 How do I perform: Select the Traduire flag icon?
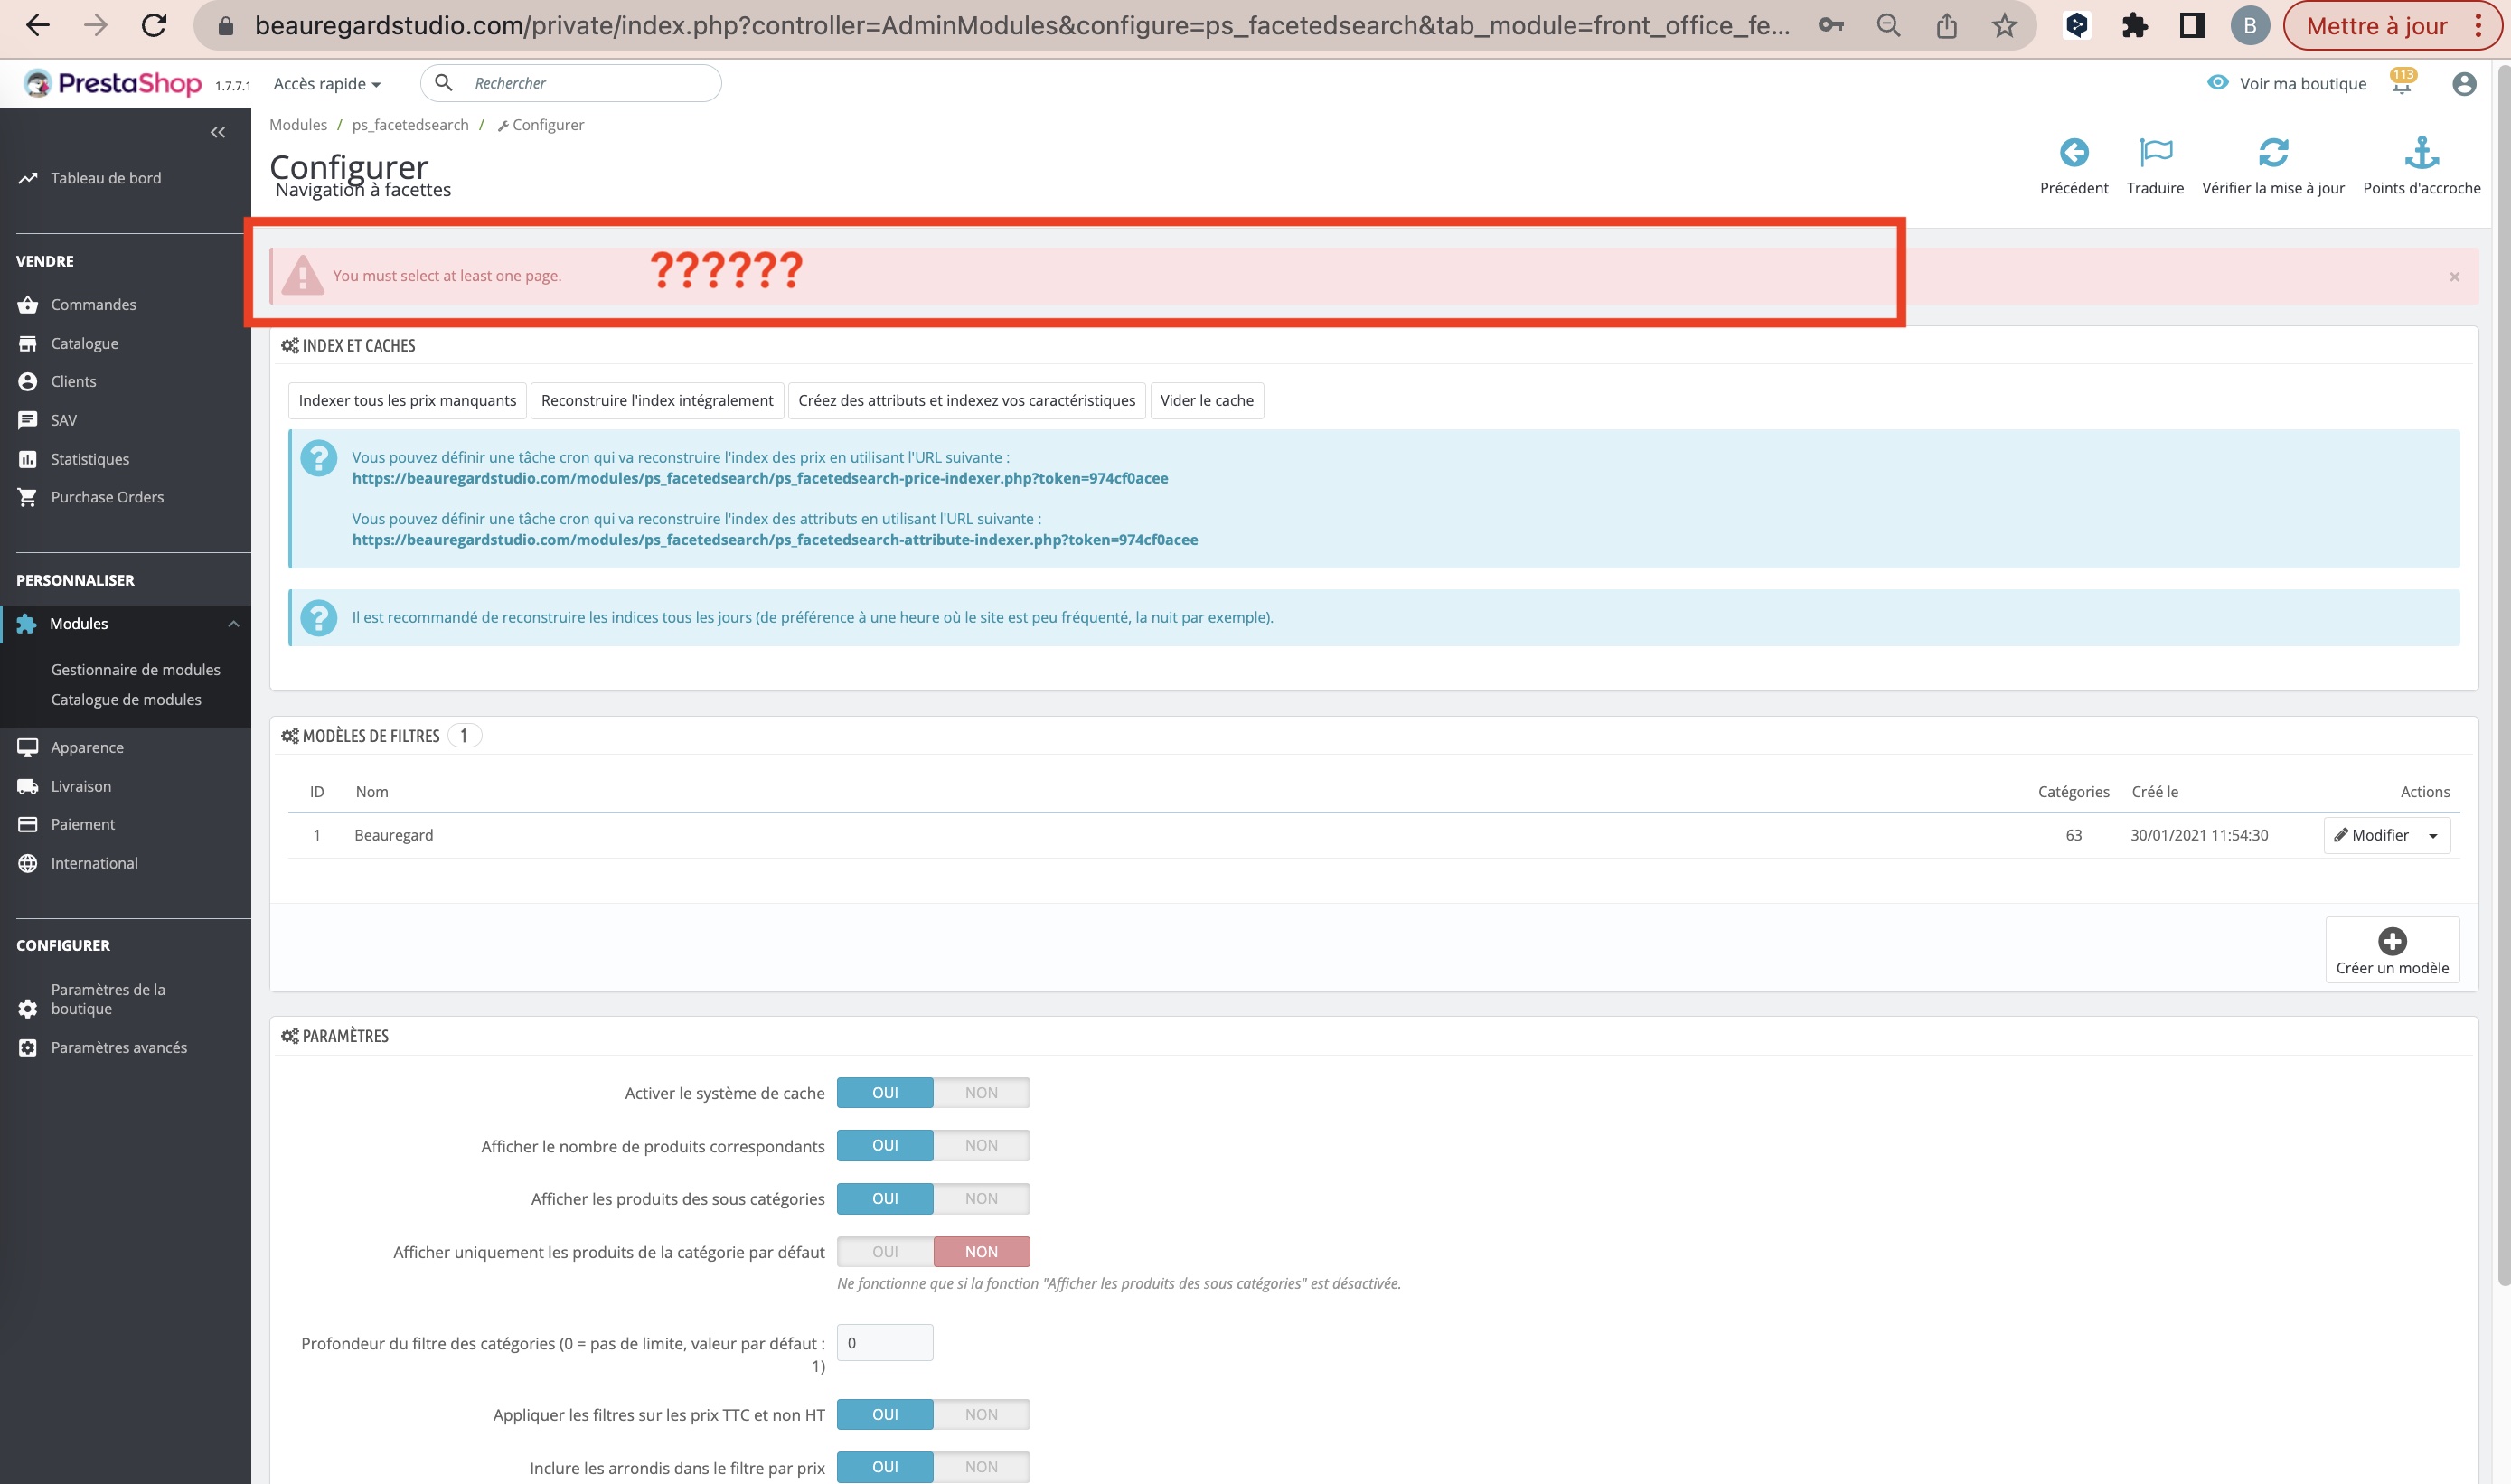pyautogui.click(x=2155, y=152)
